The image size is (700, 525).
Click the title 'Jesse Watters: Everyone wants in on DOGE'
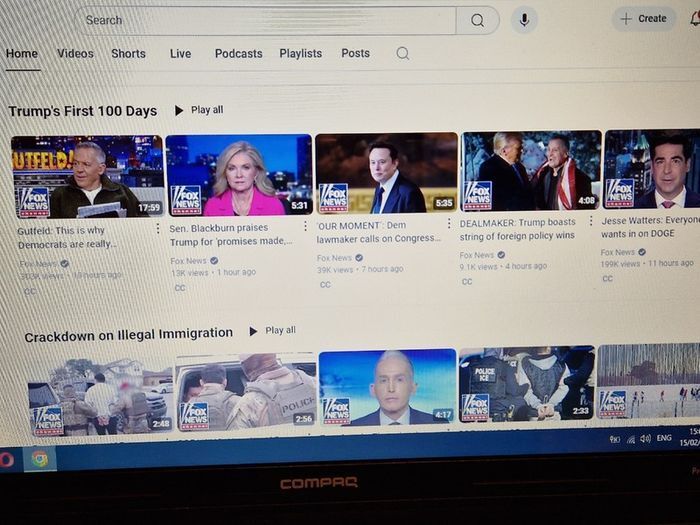pos(650,227)
